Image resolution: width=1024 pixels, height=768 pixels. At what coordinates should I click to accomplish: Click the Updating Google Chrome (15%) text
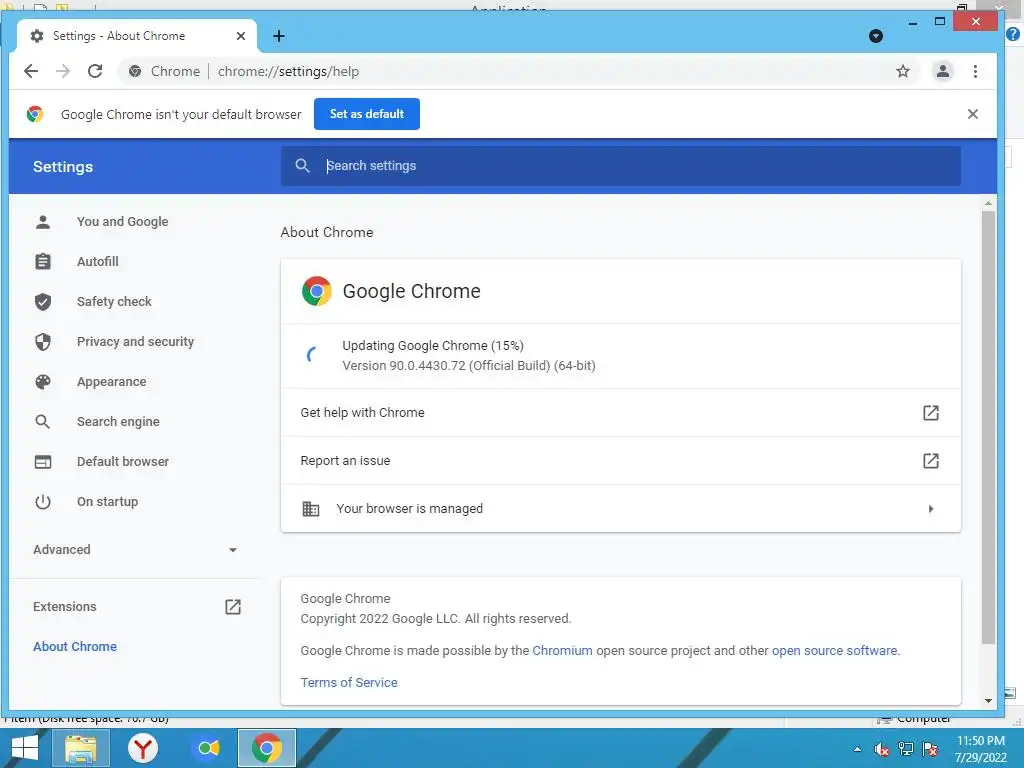pyautogui.click(x=433, y=345)
